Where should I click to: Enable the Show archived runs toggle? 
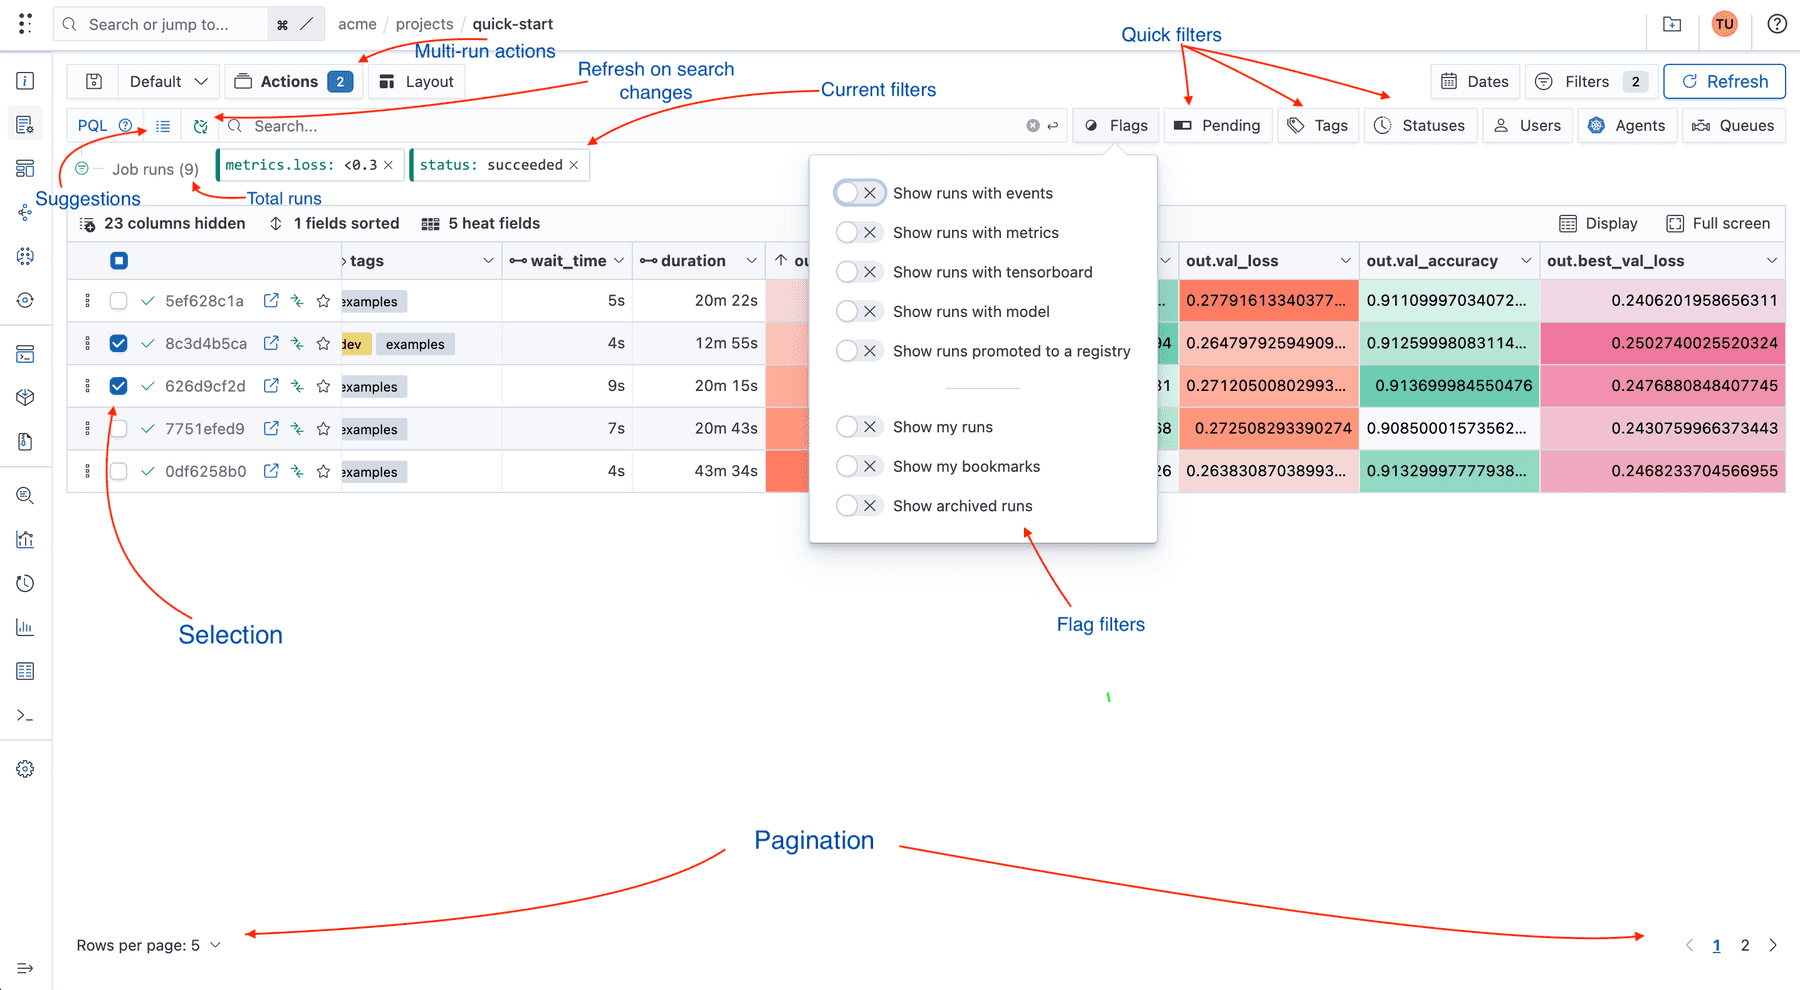858,505
